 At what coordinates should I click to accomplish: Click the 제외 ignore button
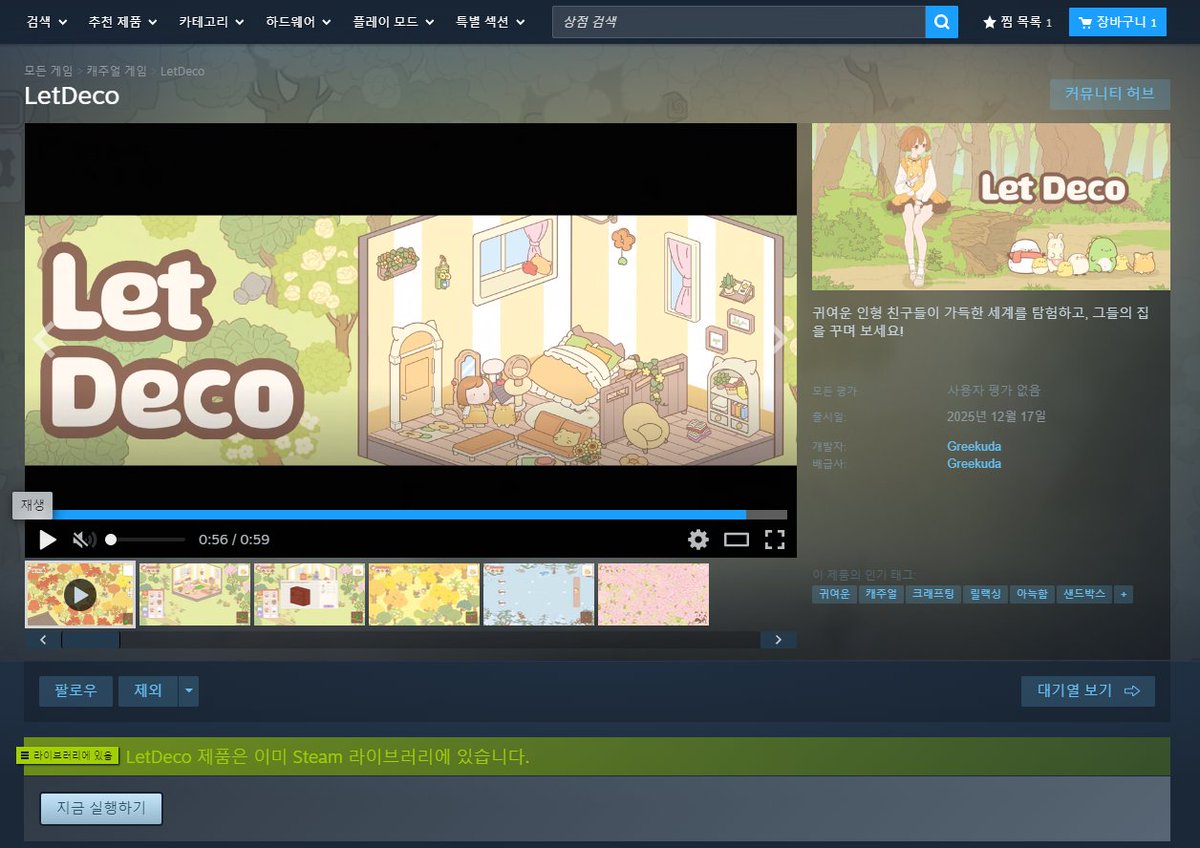pyautogui.click(x=148, y=691)
